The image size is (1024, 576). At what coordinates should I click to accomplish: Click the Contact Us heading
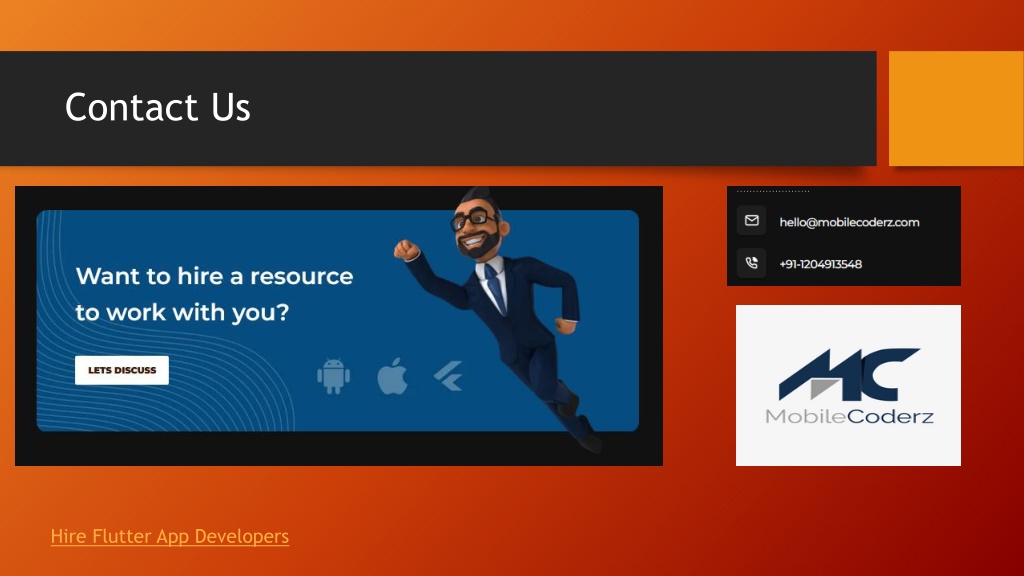(x=157, y=107)
